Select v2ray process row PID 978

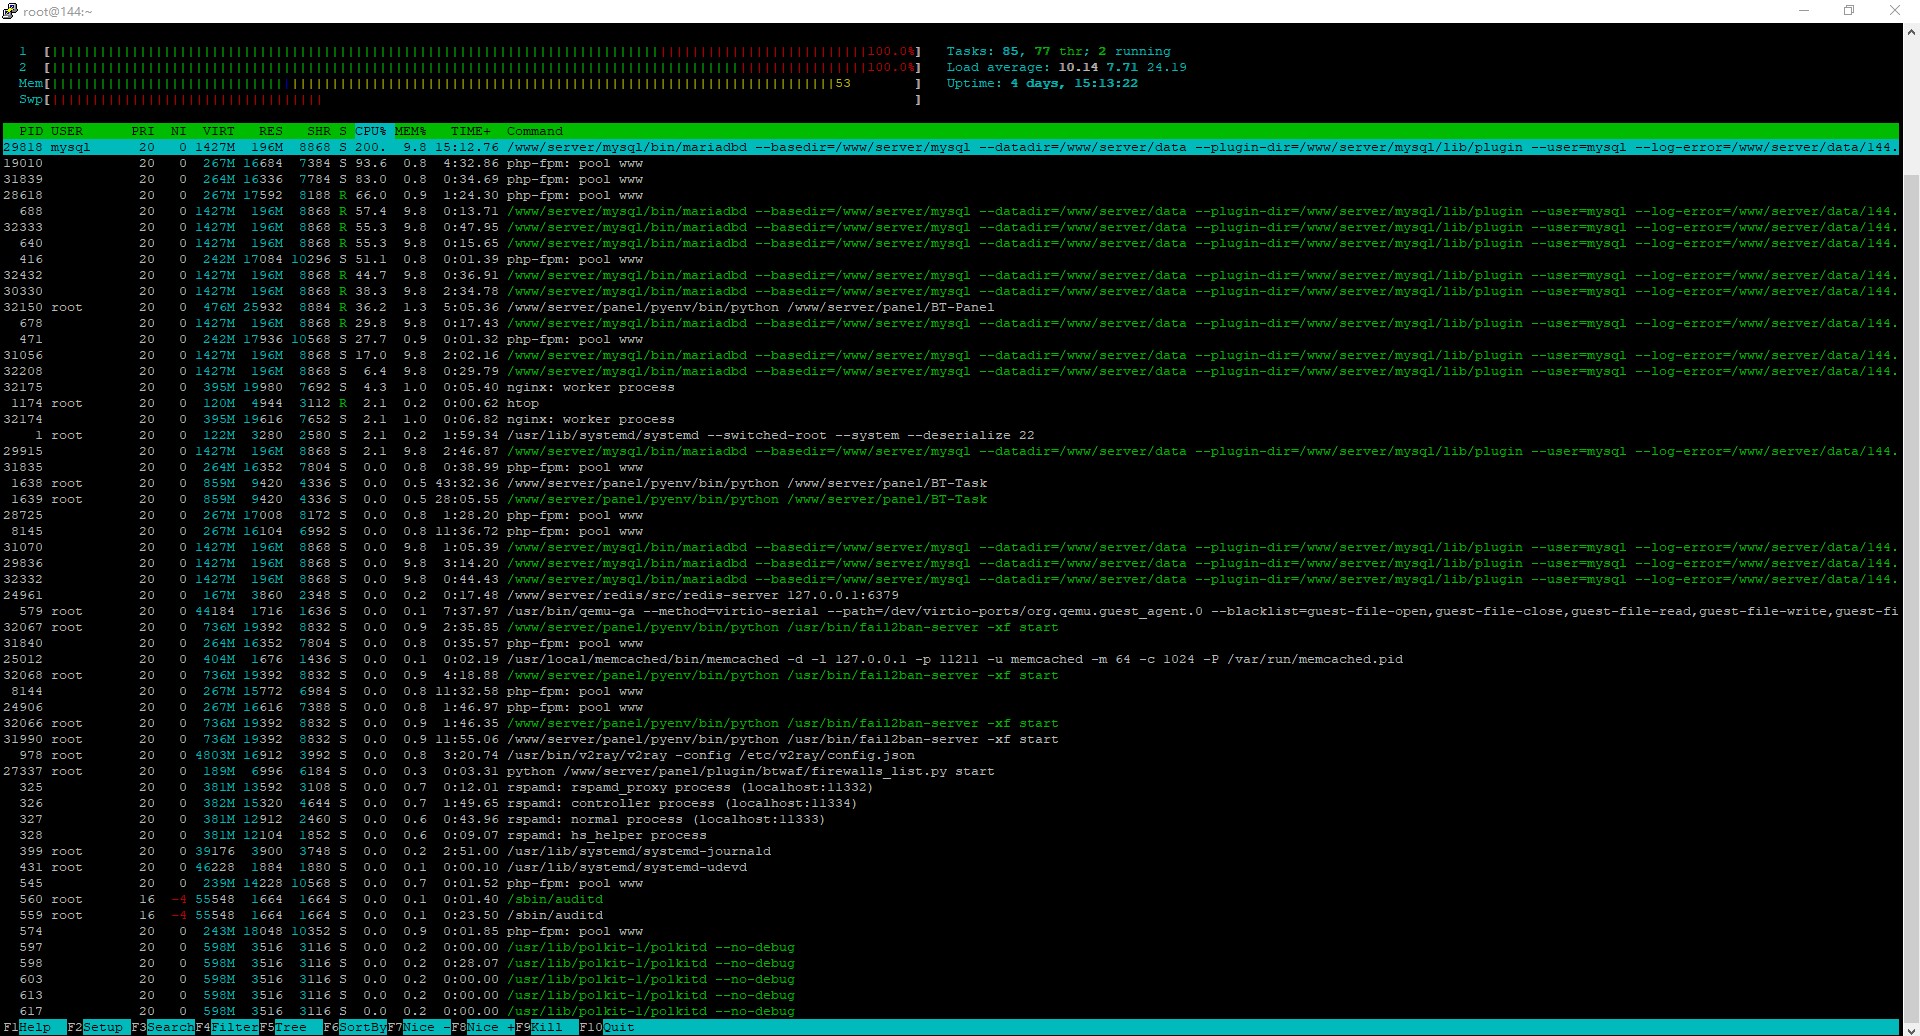tap(950, 755)
